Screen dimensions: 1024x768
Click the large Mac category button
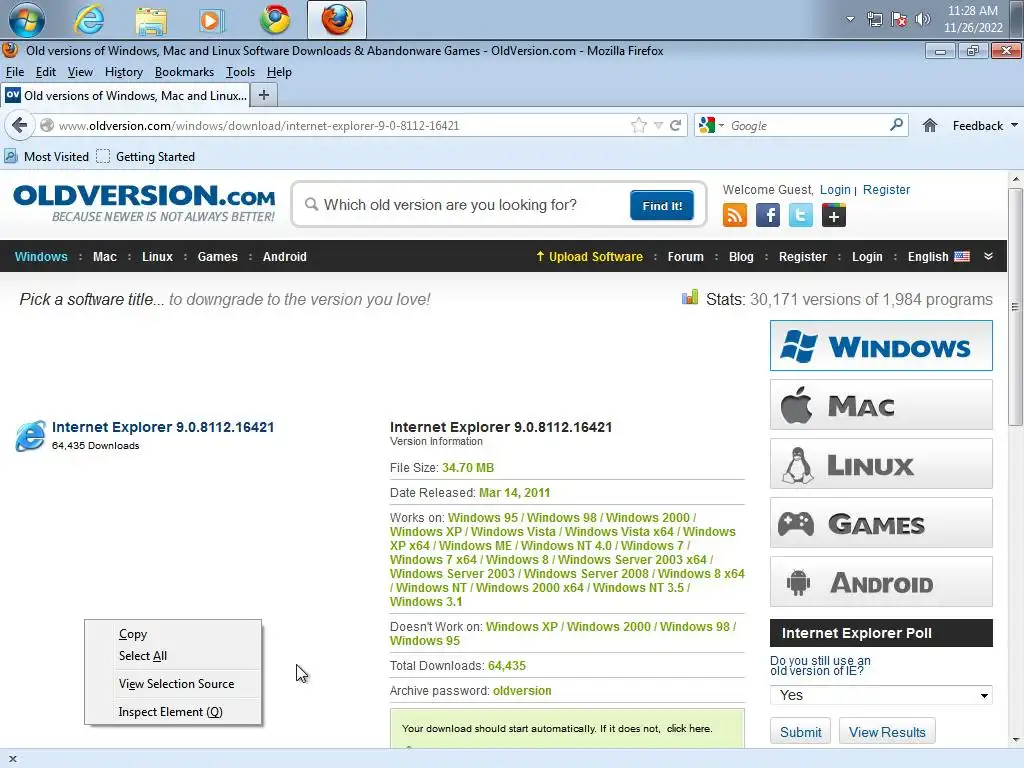[x=881, y=405]
